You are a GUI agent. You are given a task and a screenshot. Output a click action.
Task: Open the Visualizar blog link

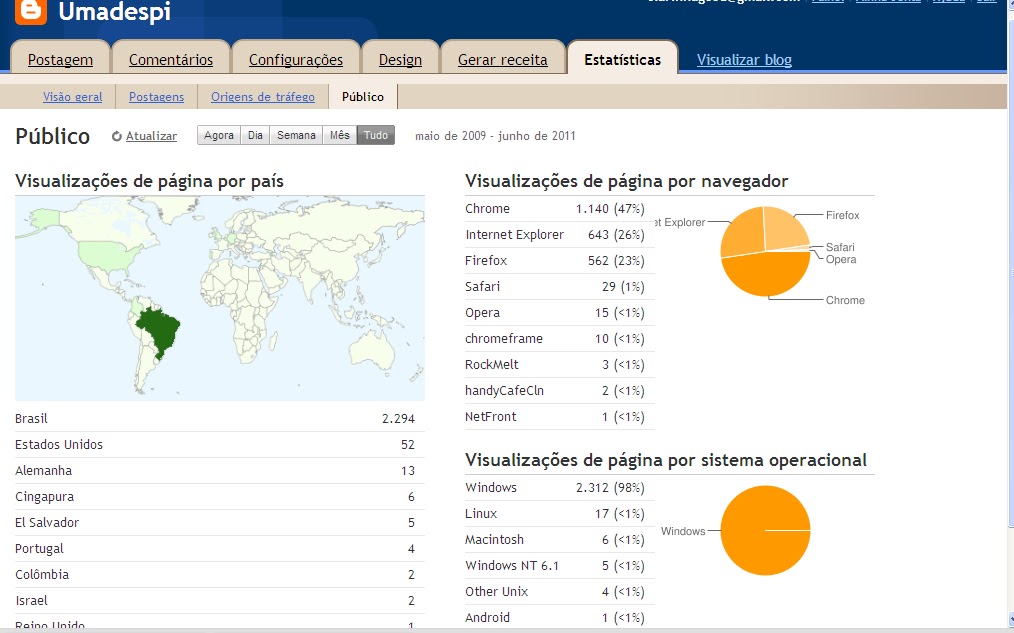coord(744,59)
